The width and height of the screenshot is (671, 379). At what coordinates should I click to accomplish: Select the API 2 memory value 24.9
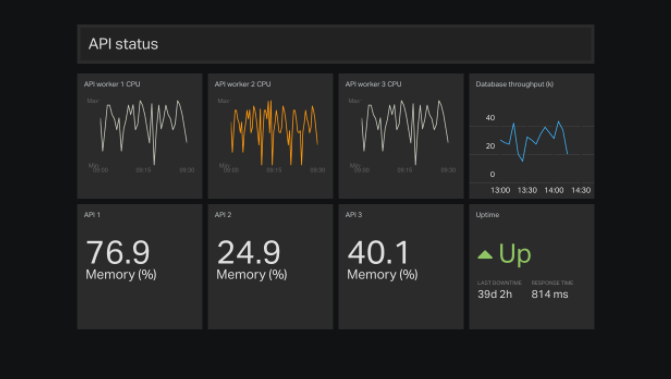pyautogui.click(x=249, y=252)
